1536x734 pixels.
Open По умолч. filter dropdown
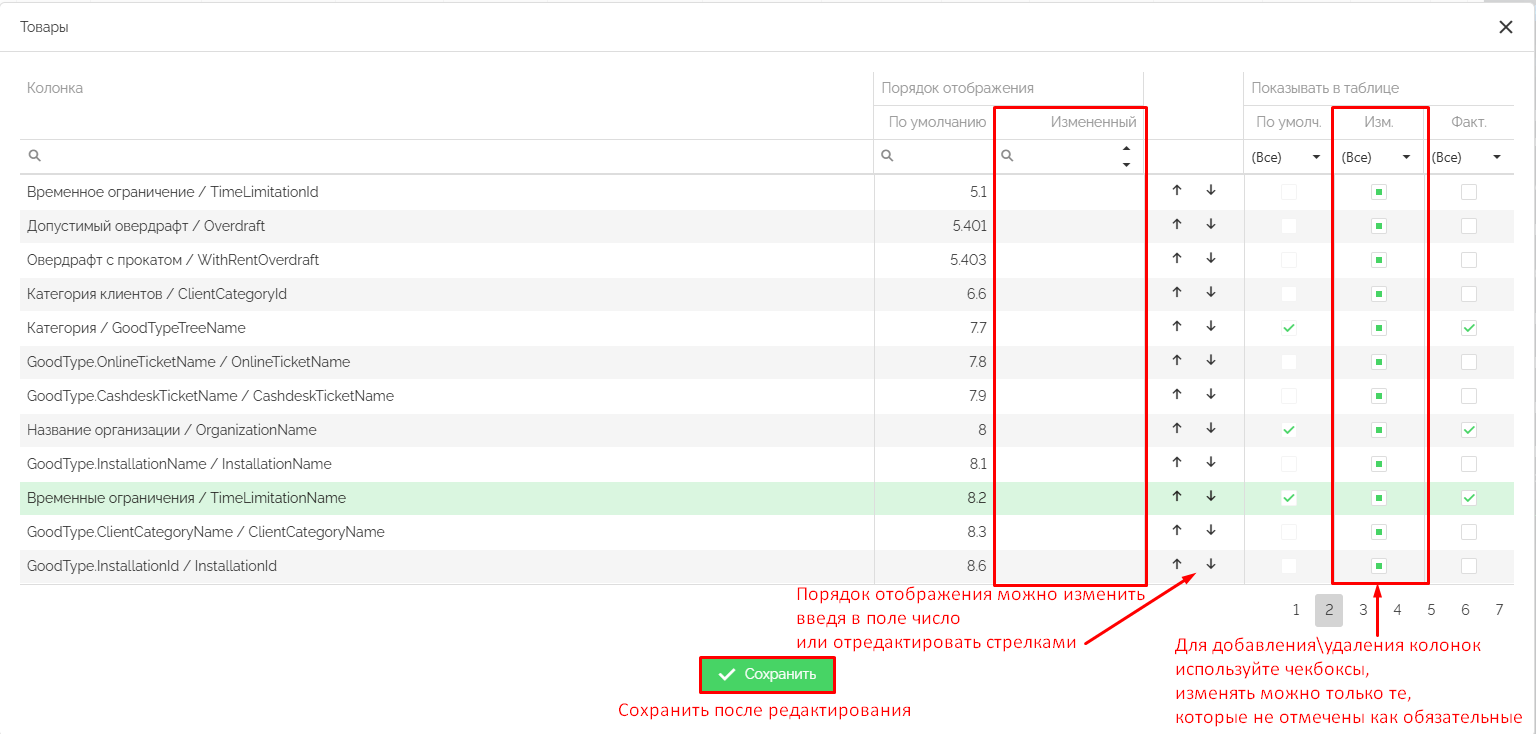point(1288,157)
